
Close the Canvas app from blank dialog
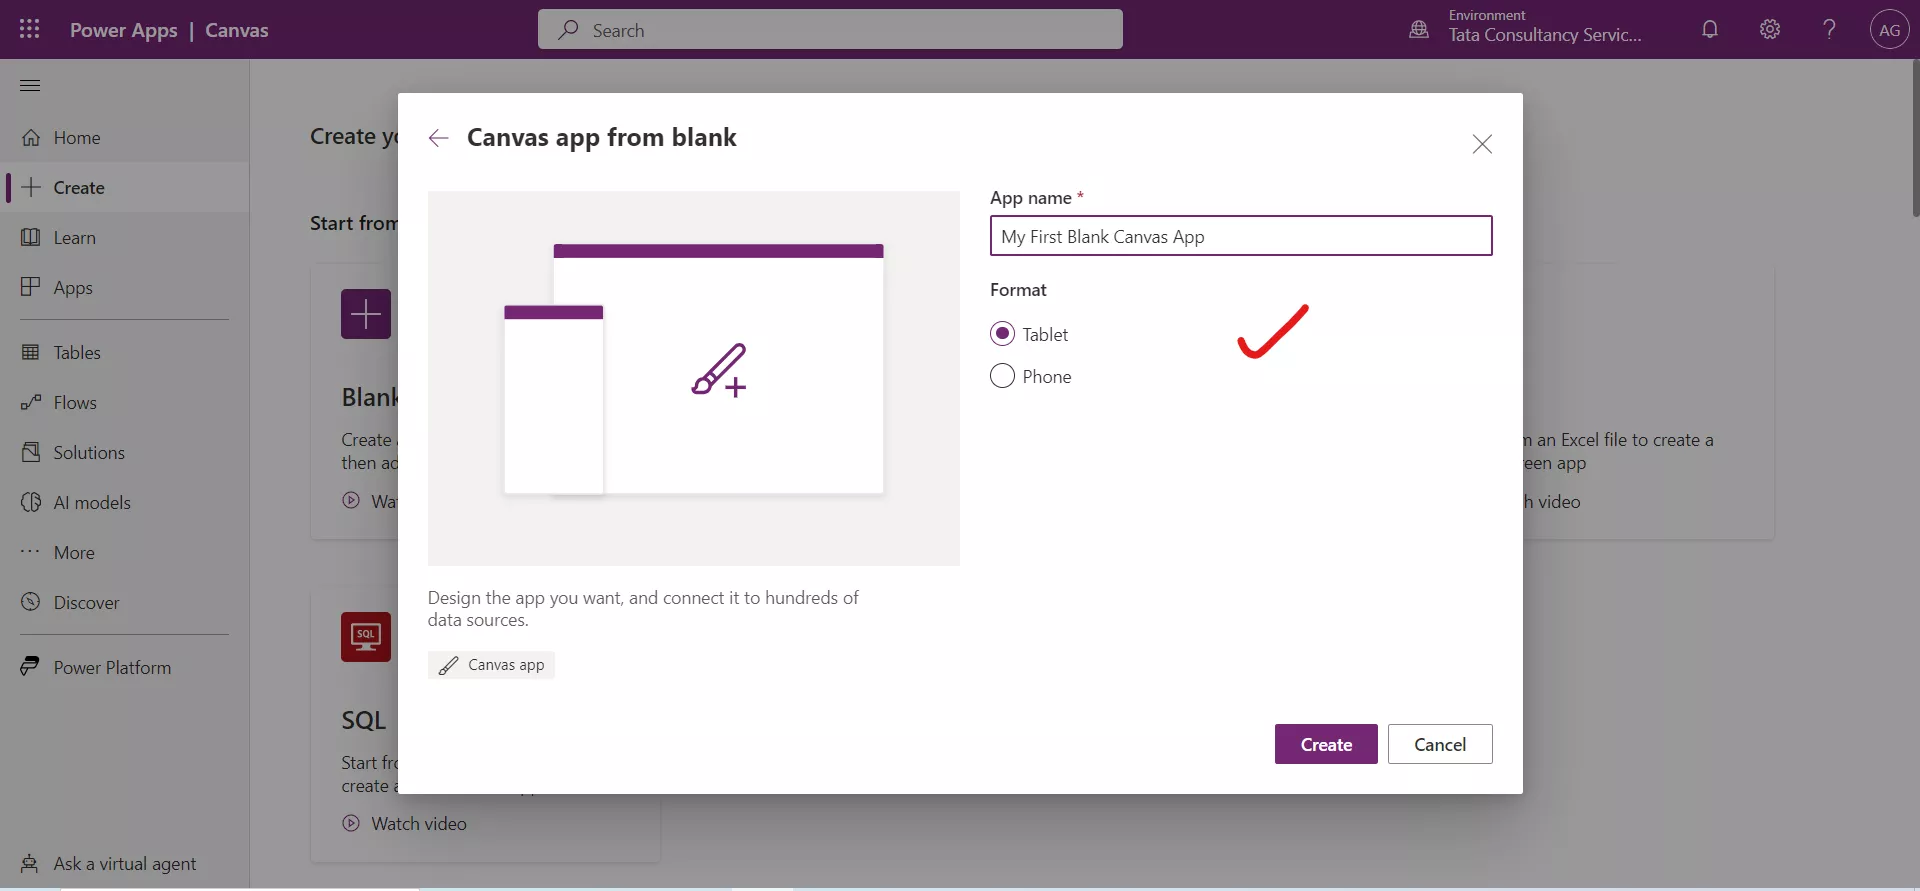(x=1482, y=144)
